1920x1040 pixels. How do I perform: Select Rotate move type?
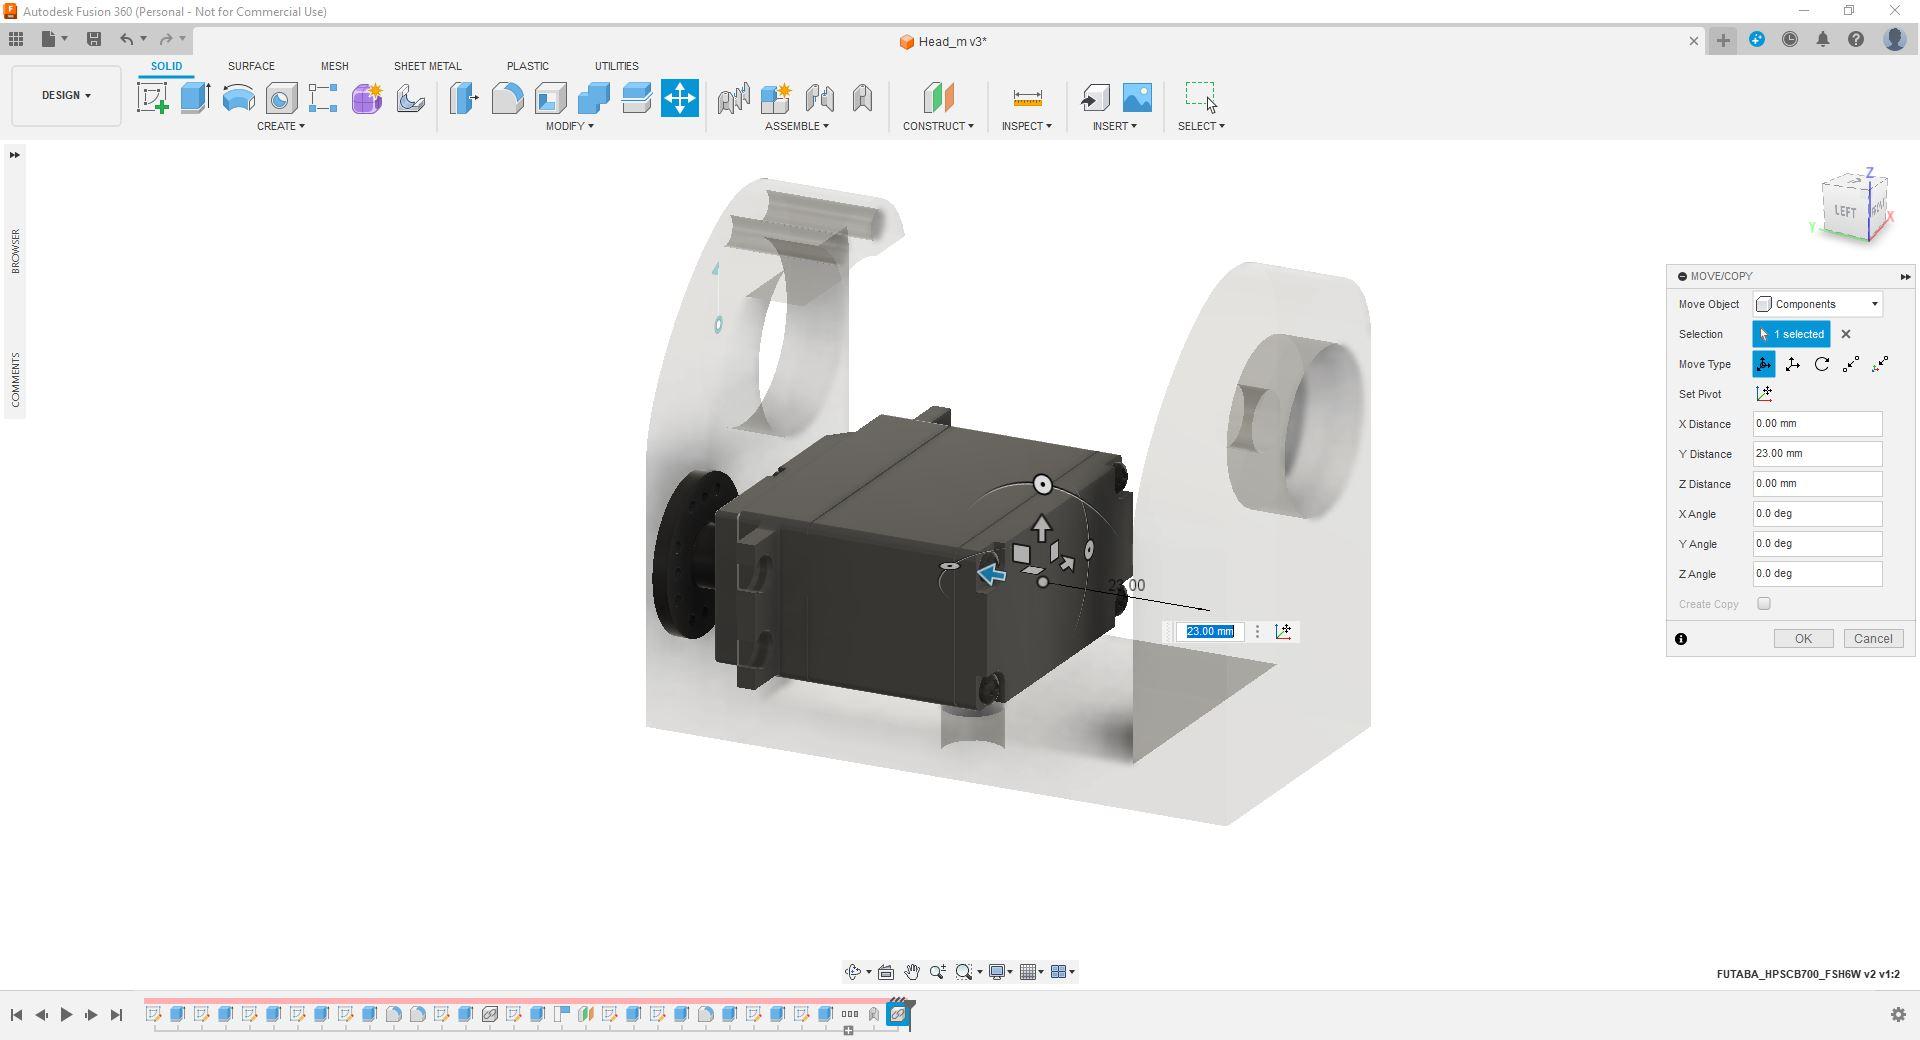click(x=1822, y=364)
